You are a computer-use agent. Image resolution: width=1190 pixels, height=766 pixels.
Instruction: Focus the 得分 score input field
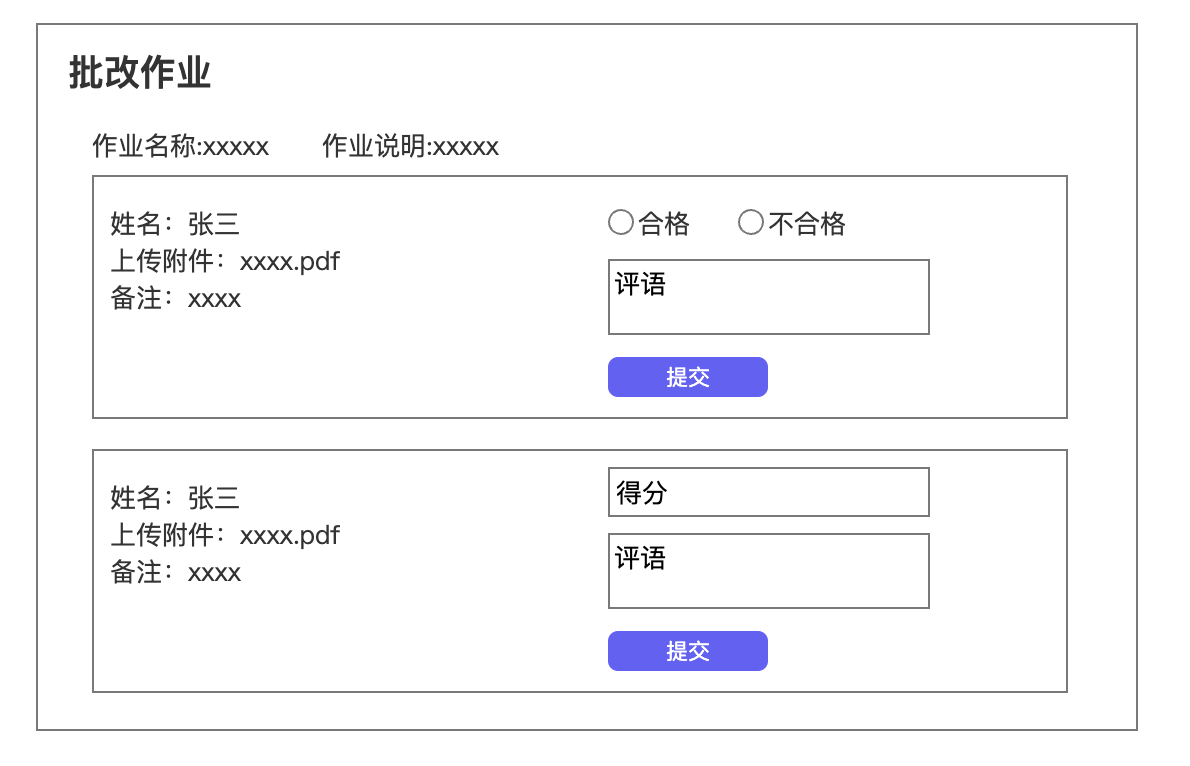[768, 492]
